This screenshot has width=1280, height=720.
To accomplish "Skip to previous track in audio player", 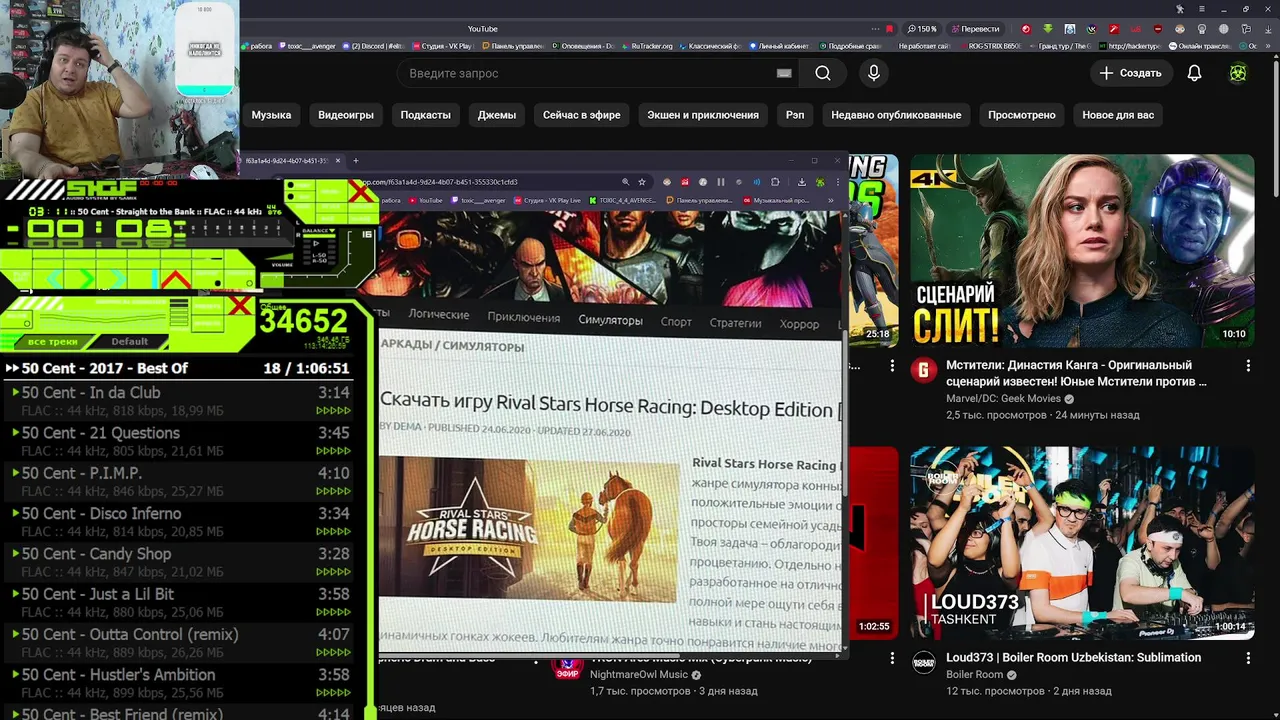I will pos(55,278).
